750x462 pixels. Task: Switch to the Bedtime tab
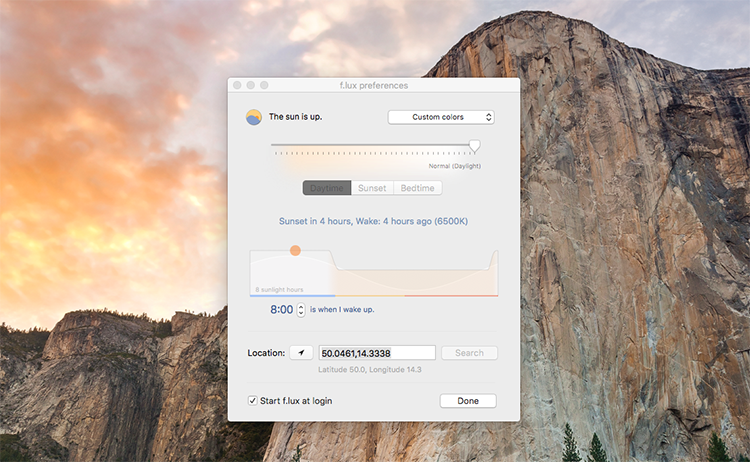pyautogui.click(x=417, y=188)
